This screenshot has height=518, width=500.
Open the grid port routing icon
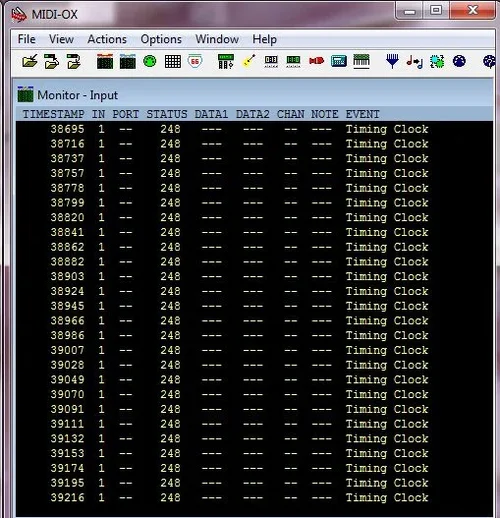173,61
